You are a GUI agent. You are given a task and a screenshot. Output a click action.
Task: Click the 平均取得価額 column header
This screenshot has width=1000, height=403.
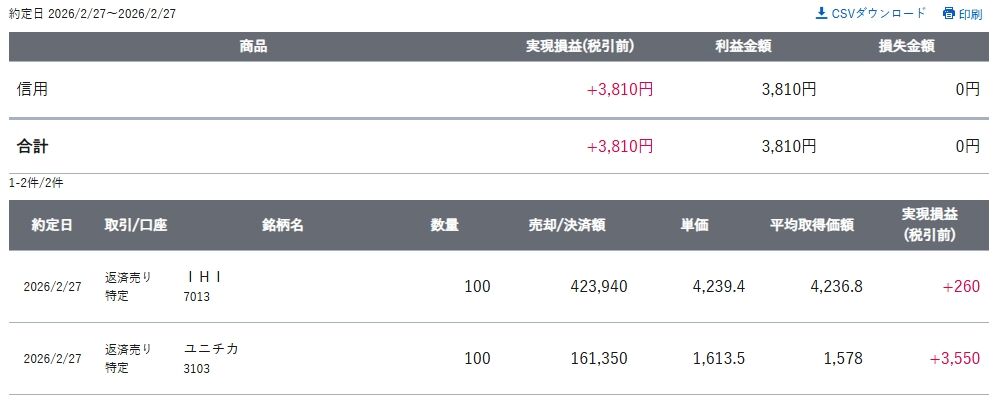pyautogui.click(x=811, y=225)
